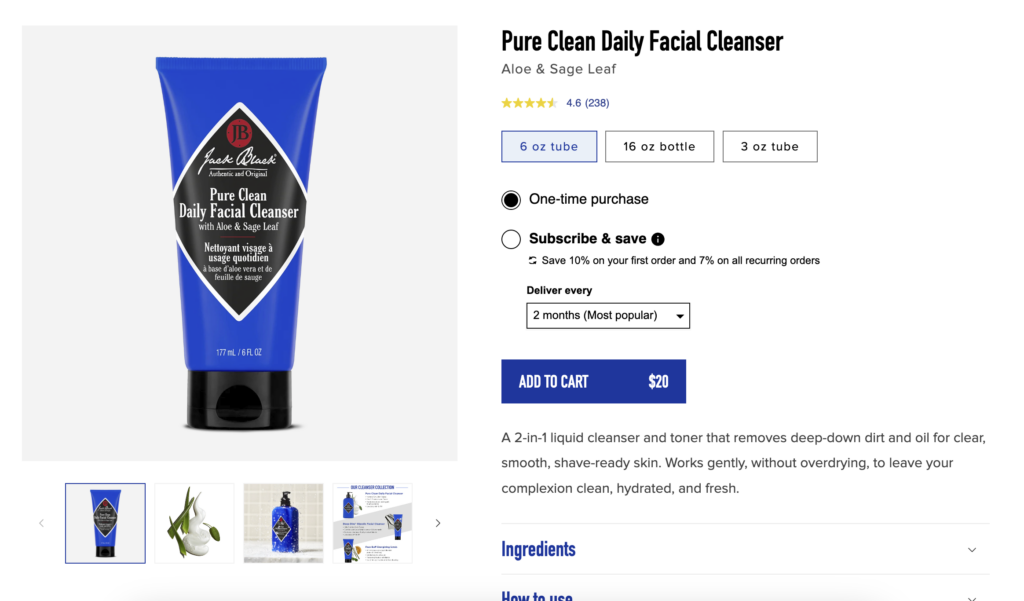Viewport: 1024px width, 601px height.
Task: Click the main product tube image
Action: 240,244
